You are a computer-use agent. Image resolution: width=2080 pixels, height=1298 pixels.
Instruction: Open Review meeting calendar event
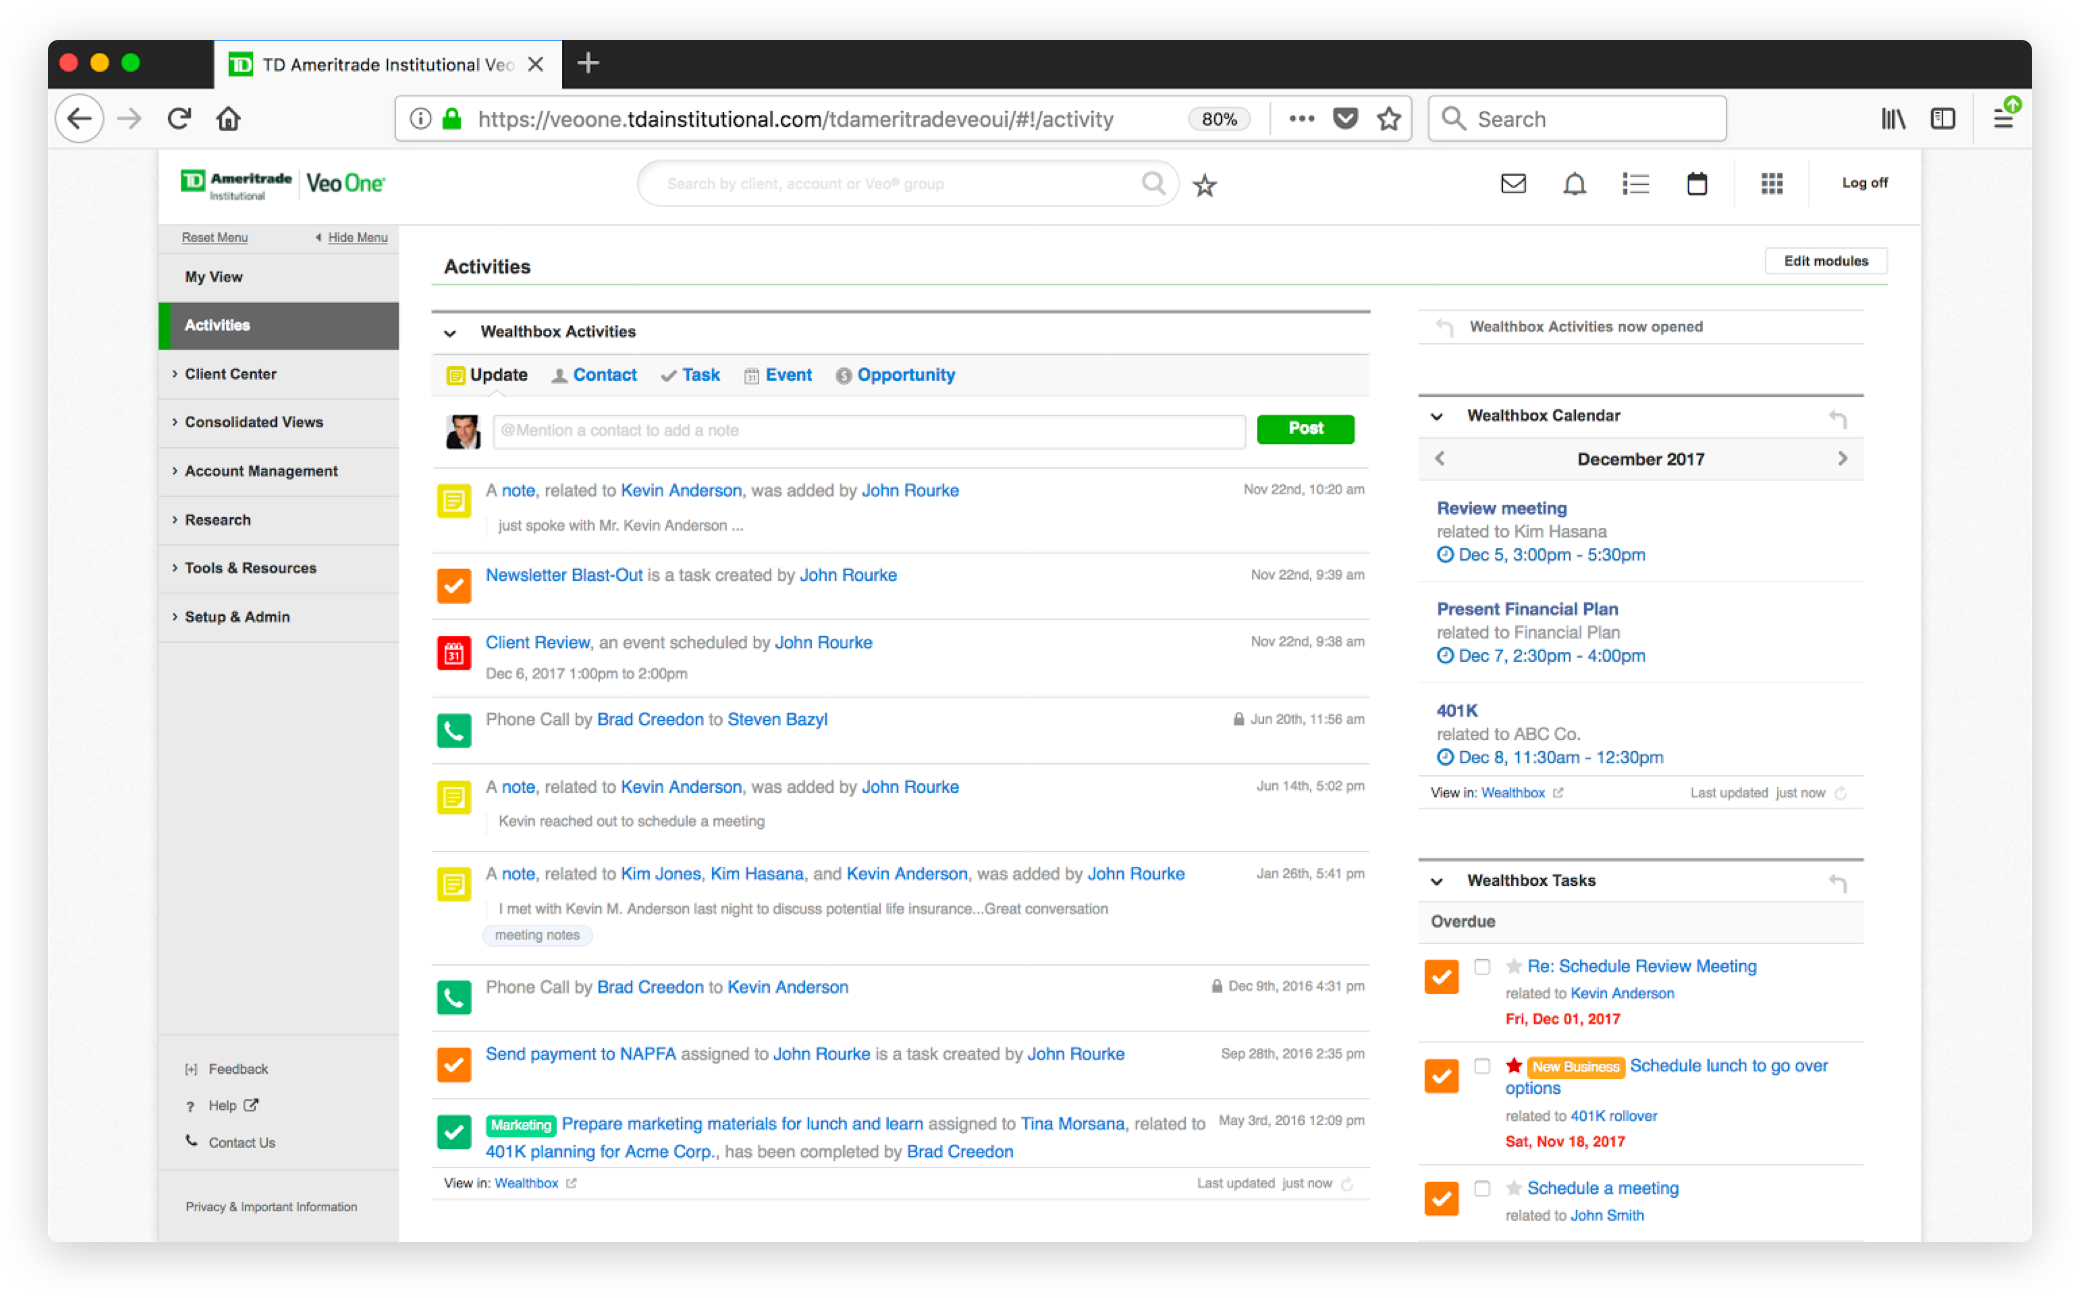tap(1501, 508)
